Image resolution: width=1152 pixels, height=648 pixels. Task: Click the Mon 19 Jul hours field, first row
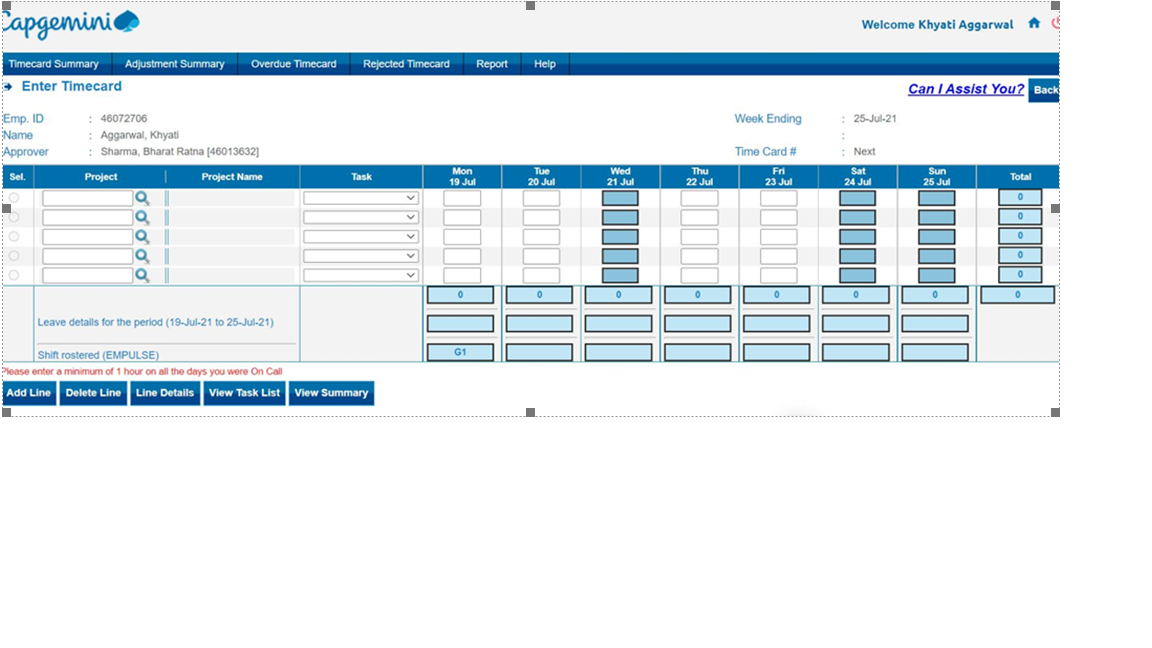click(462, 198)
